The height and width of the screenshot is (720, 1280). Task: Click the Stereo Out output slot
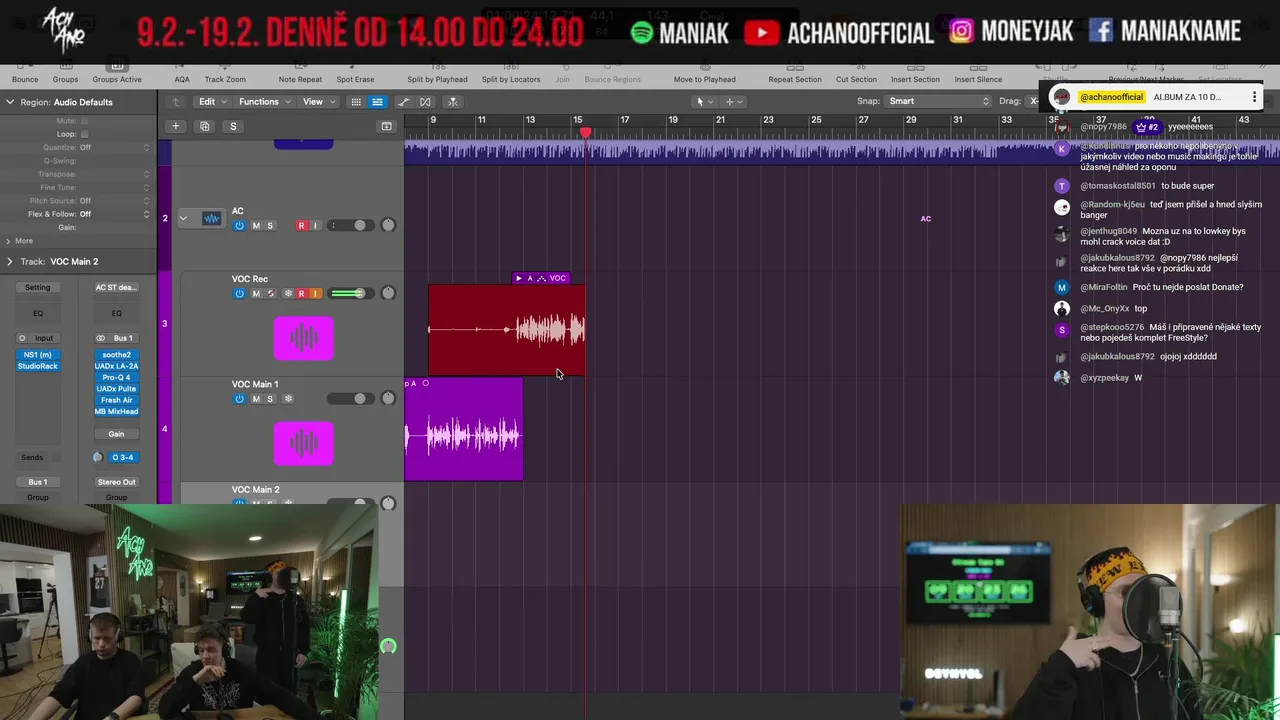[116, 482]
